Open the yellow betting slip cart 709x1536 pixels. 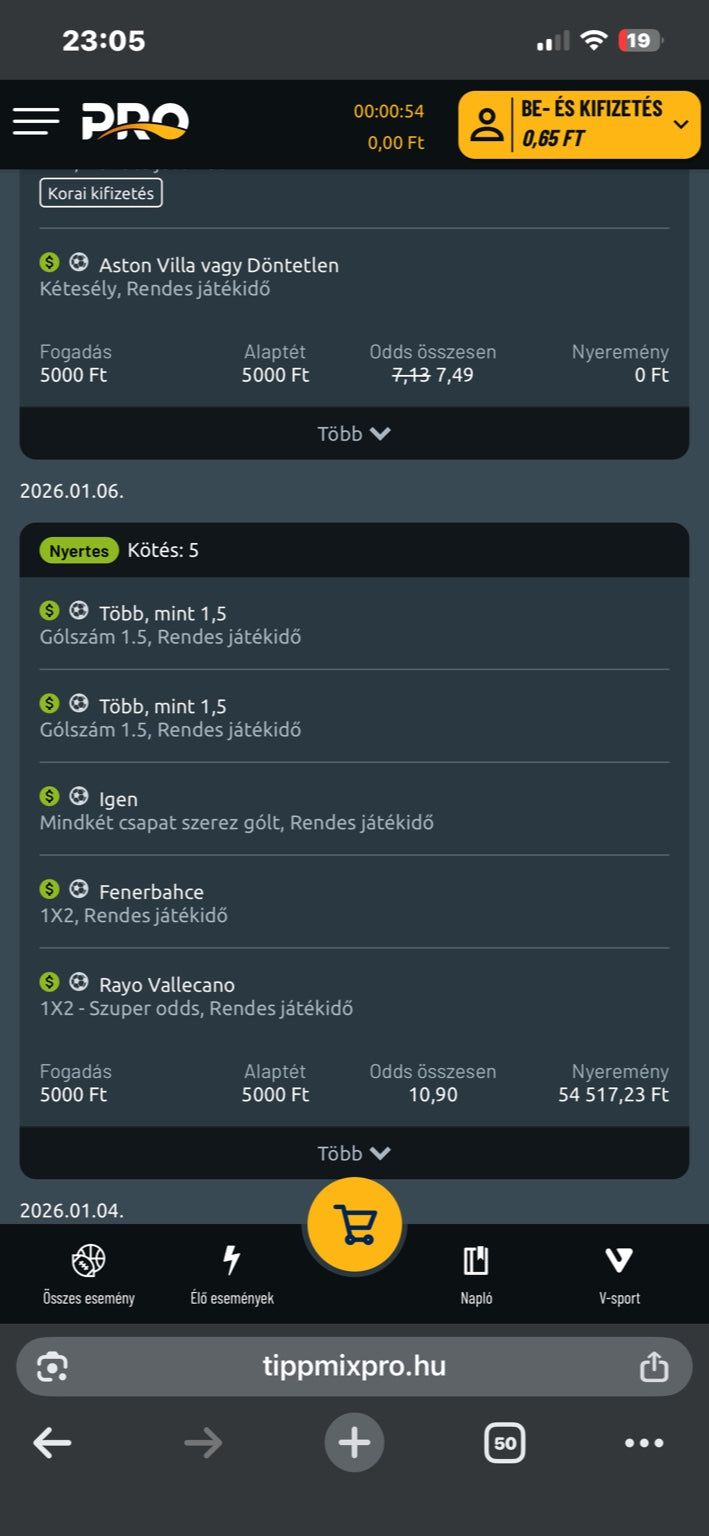click(x=354, y=1225)
